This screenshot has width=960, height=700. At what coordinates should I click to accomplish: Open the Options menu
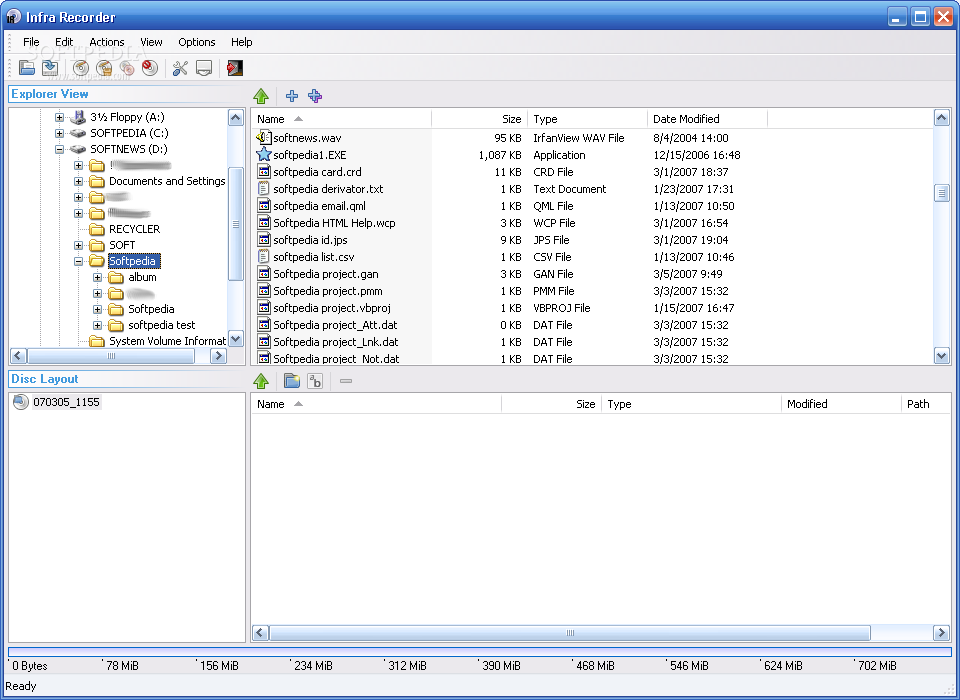[197, 42]
